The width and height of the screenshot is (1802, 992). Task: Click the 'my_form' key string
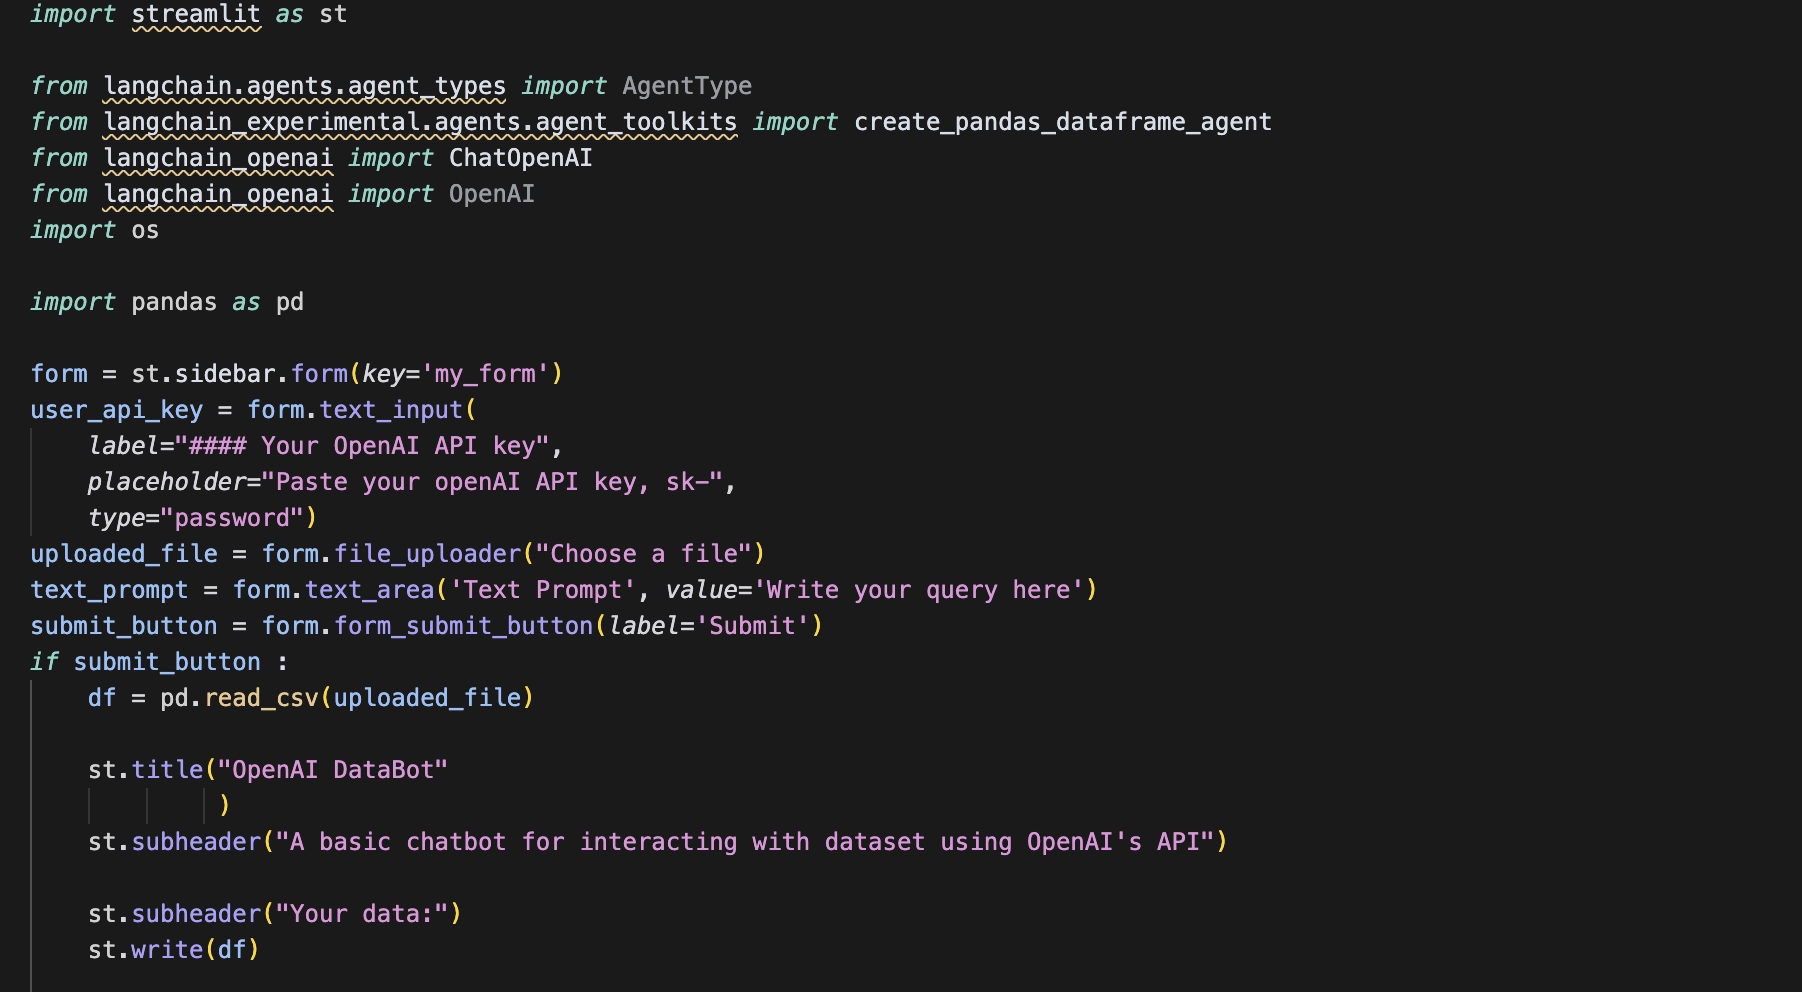coord(485,375)
